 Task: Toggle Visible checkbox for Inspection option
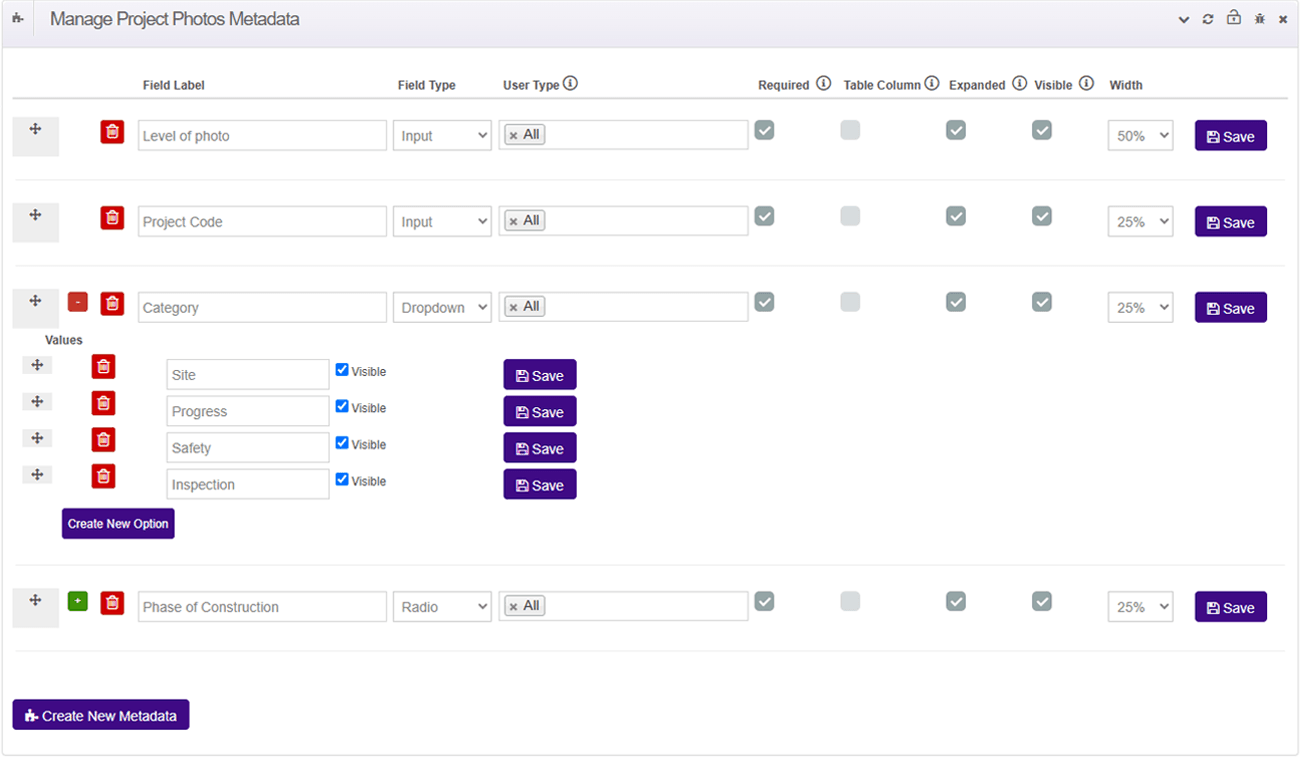pyautogui.click(x=342, y=480)
